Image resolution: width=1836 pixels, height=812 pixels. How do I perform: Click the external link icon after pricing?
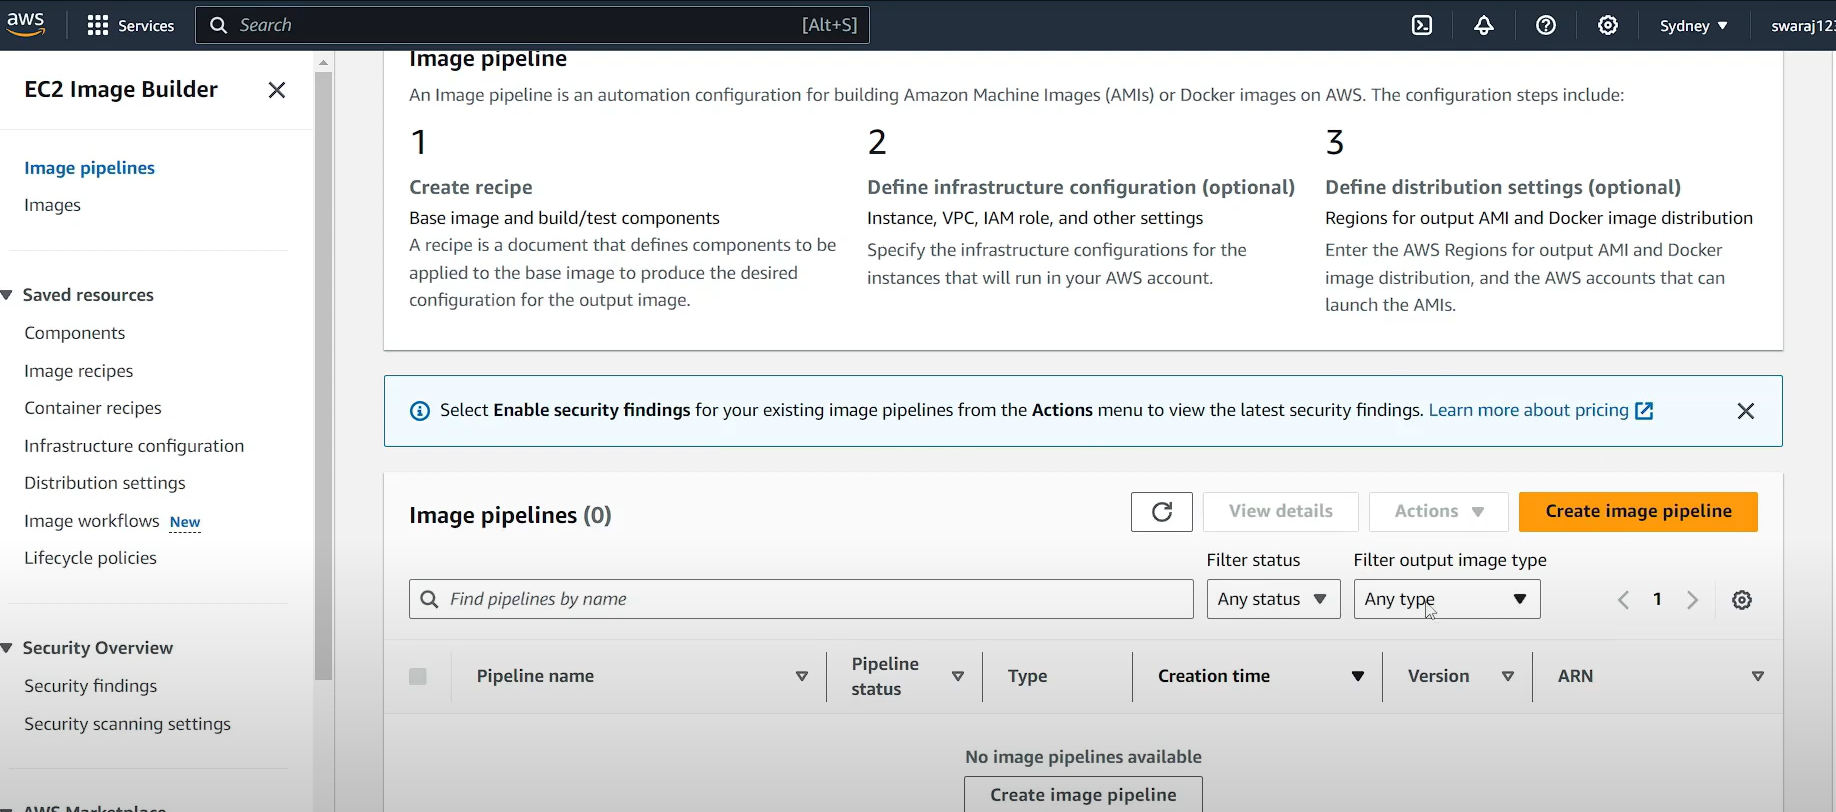pyautogui.click(x=1644, y=411)
